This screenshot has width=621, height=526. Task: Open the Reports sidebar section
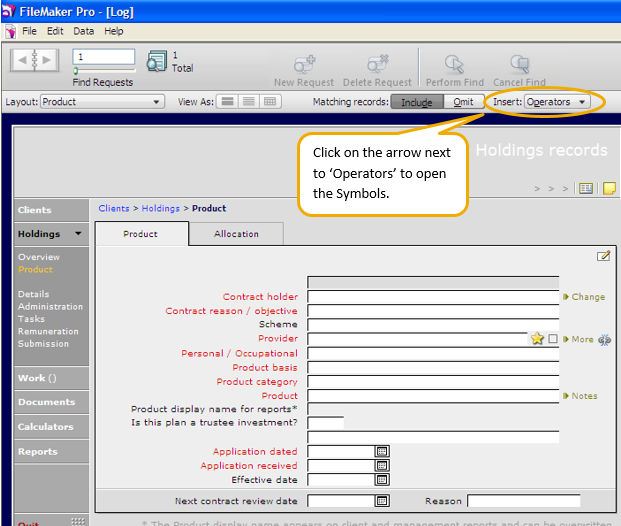pos(51,452)
